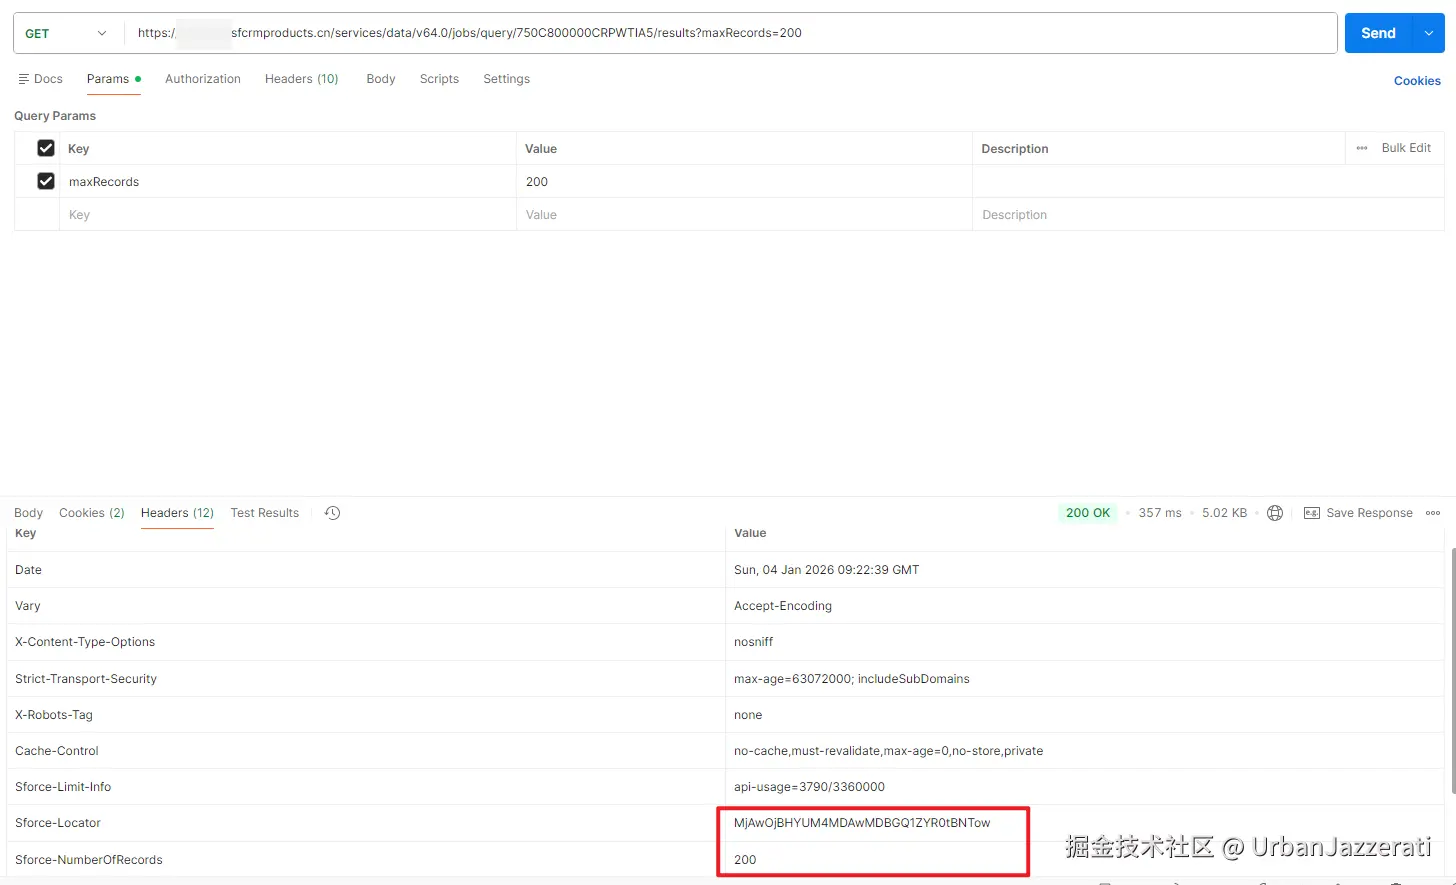1456x885 pixels.
Task: Switch to the Authorization tab
Action: (203, 79)
